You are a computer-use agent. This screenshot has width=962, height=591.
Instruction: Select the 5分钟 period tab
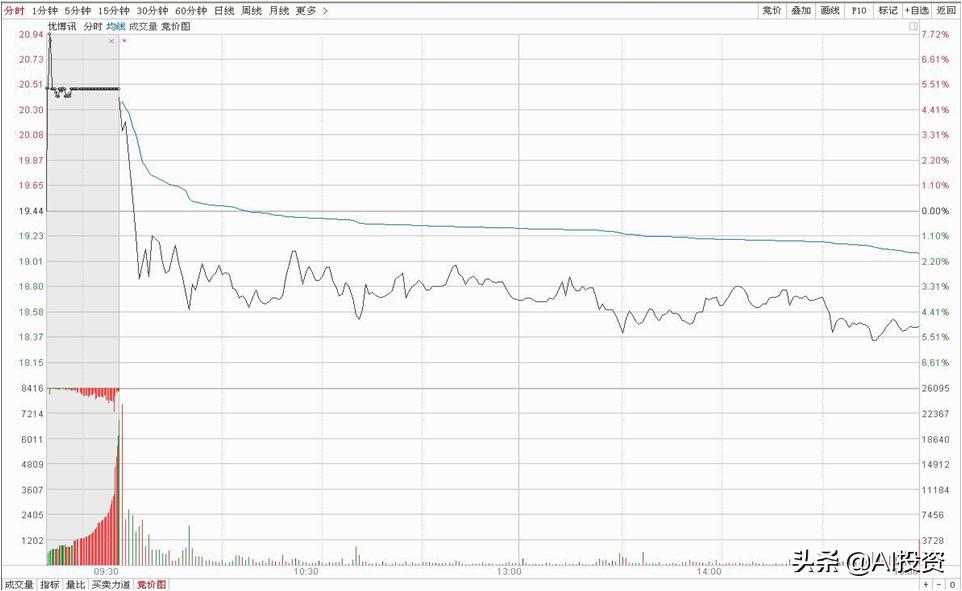point(77,10)
